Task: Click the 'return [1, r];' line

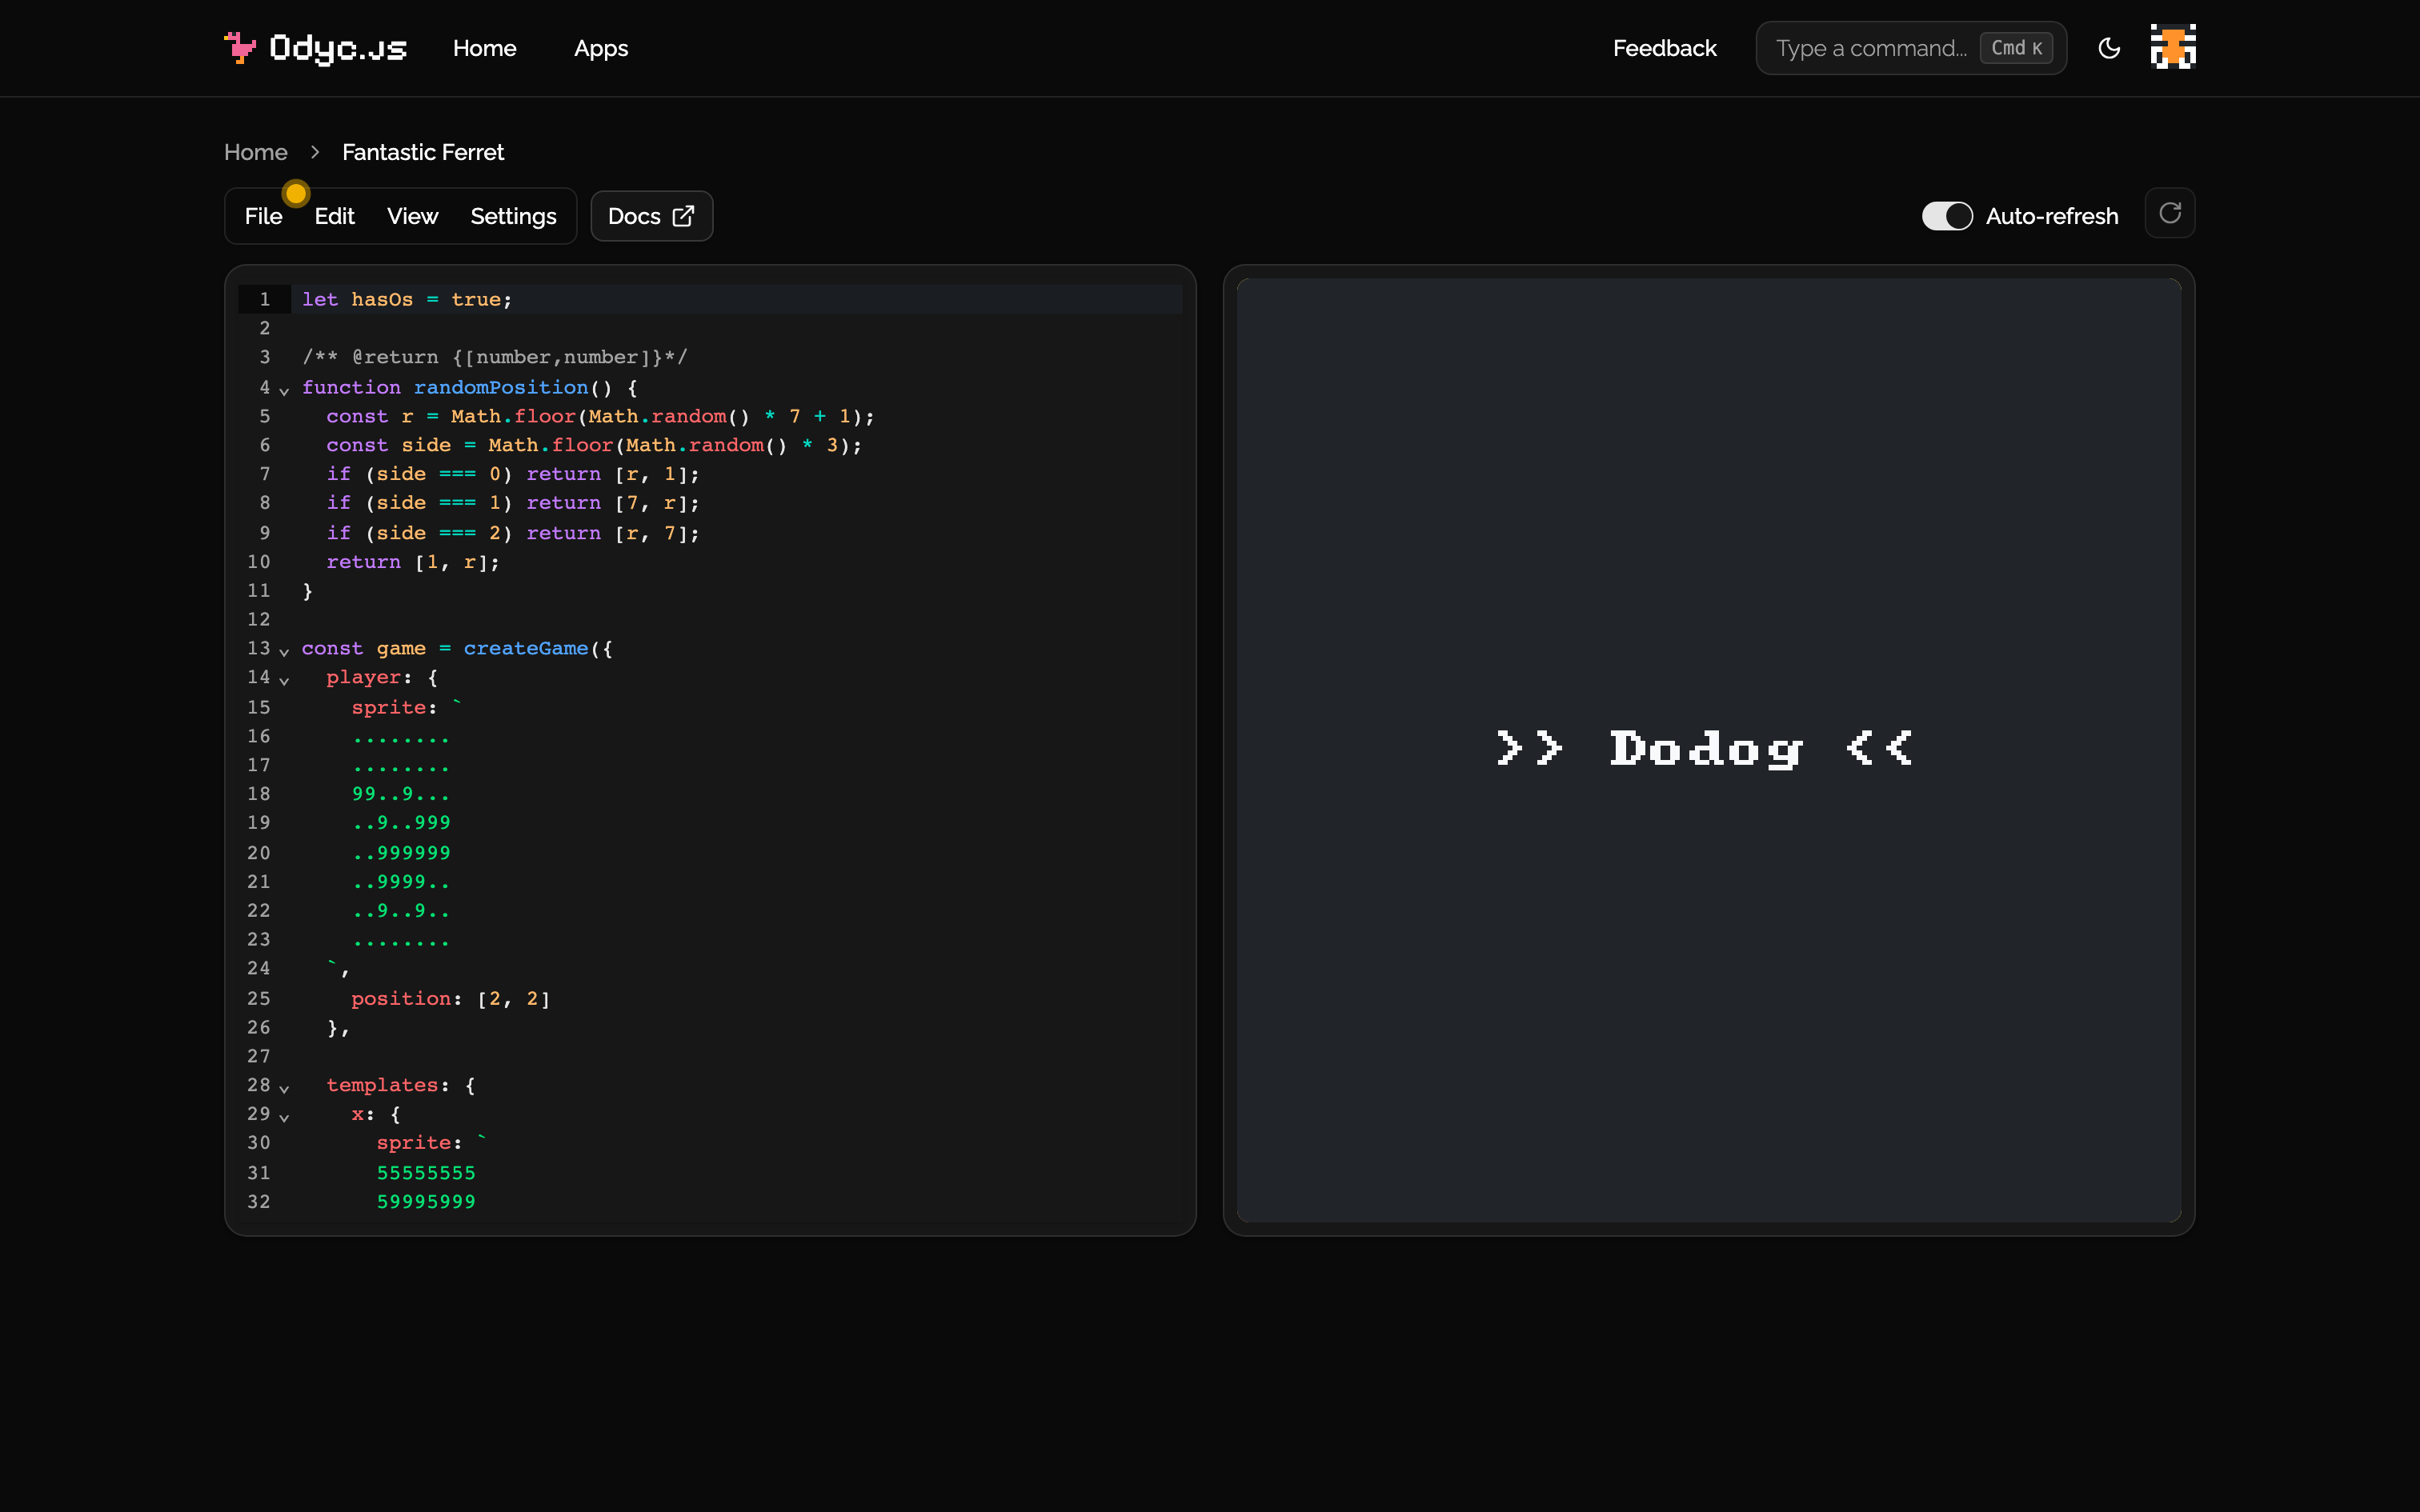Action: pyautogui.click(x=412, y=562)
